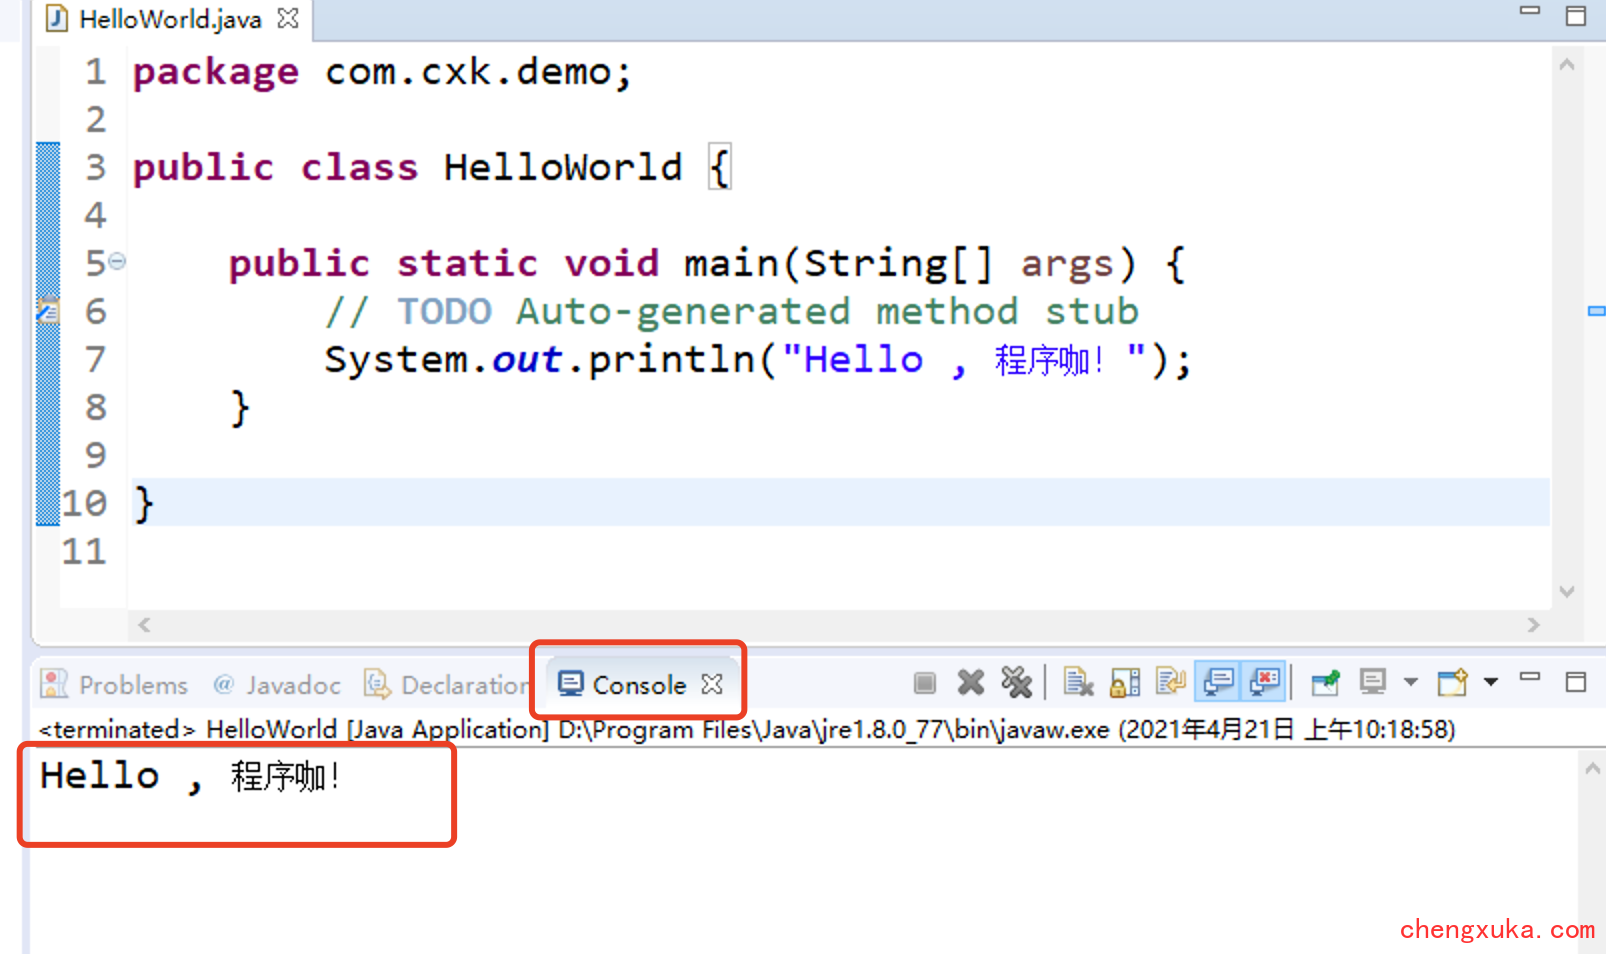Screen dimensions: 1606x954
Task: Close the Console tab
Action: tap(712, 684)
